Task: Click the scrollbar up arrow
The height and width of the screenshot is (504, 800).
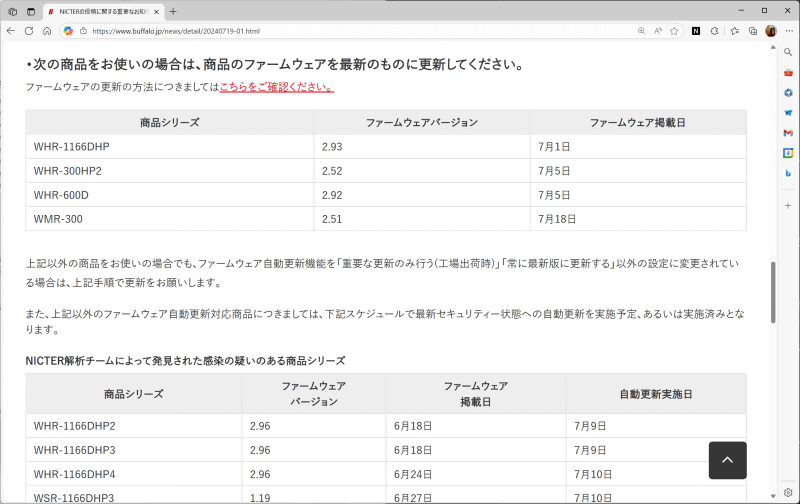Action: click(773, 47)
